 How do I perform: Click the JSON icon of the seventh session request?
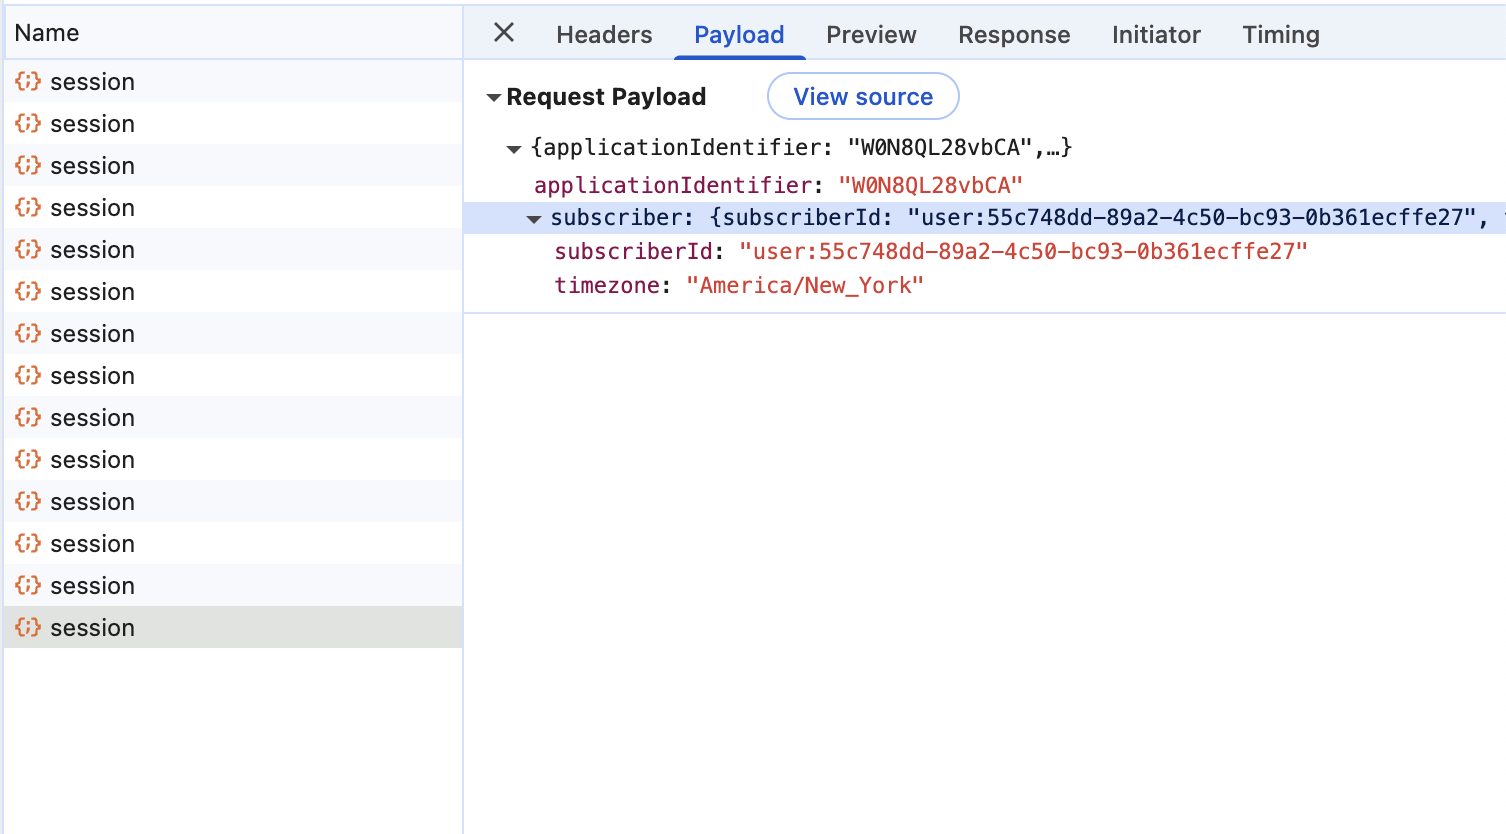point(28,333)
